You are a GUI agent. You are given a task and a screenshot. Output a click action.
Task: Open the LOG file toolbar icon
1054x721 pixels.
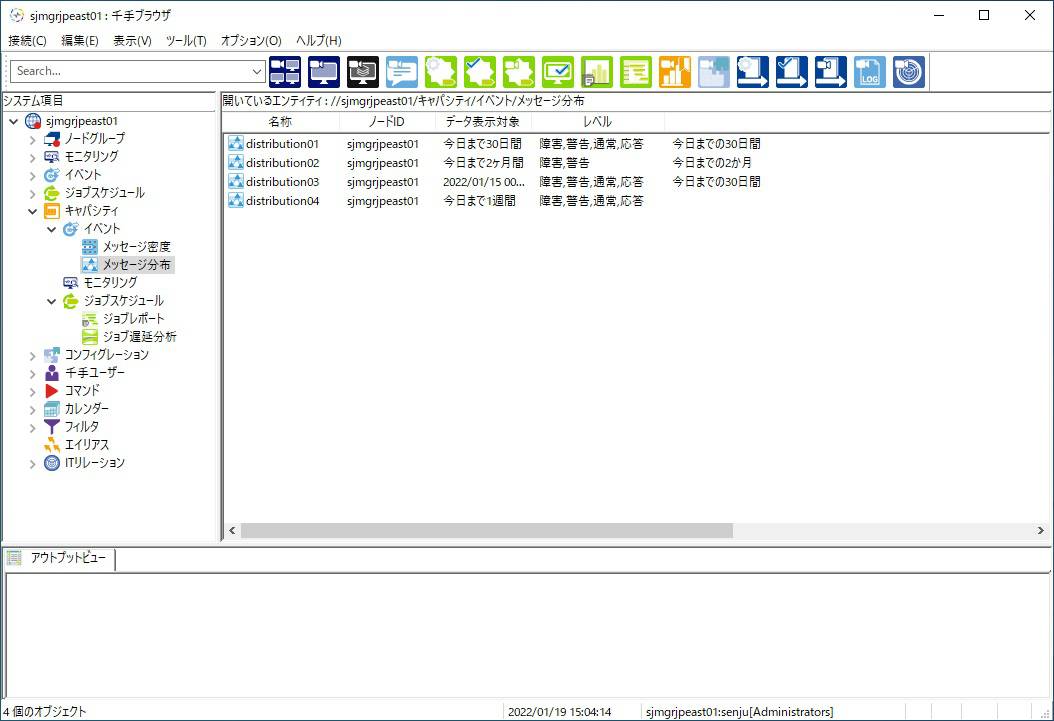click(870, 72)
